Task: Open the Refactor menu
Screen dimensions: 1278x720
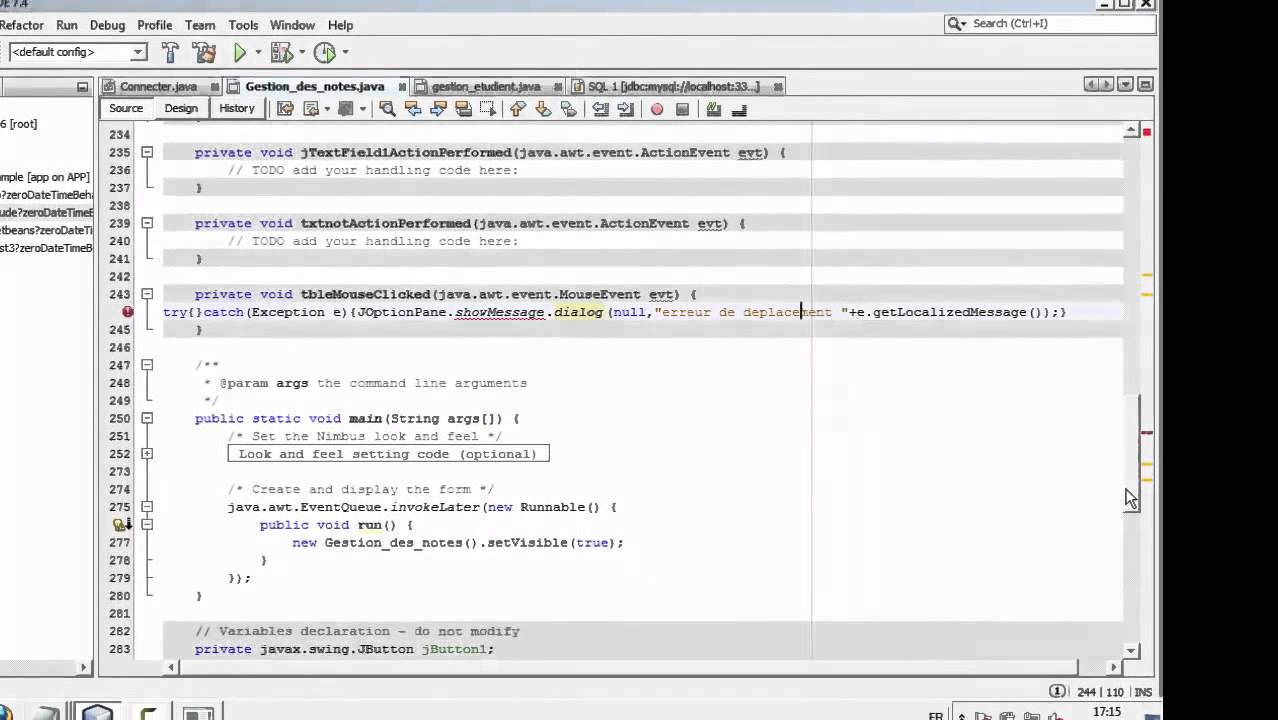Action: click(21, 25)
